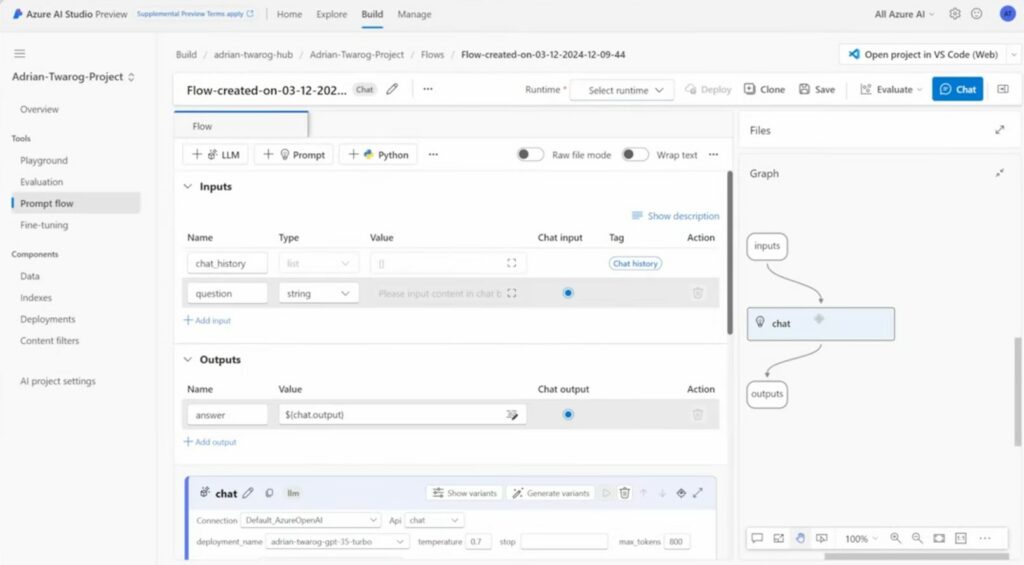Open Connection Default_AzureOpenAI dropdown
The height and width of the screenshot is (565, 1024).
pos(310,521)
